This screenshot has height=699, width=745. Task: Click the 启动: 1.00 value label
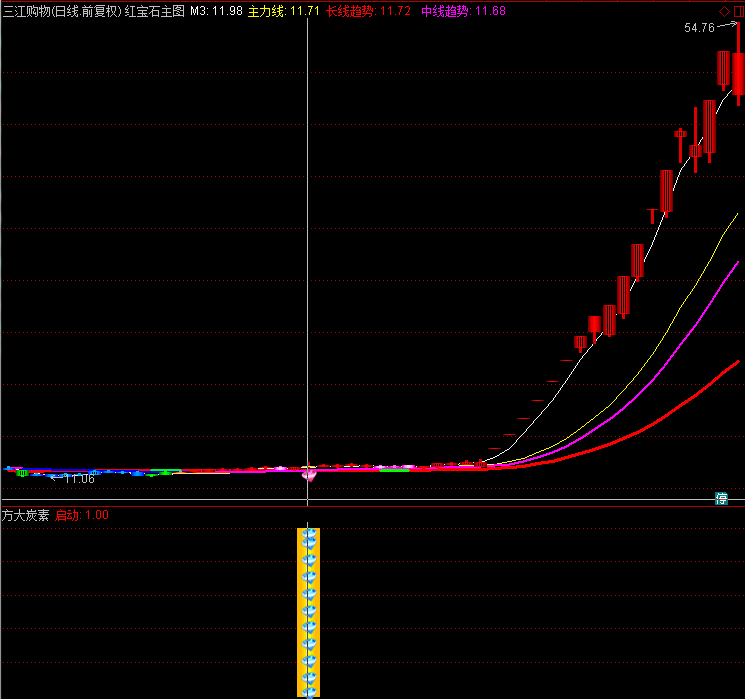point(82,516)
